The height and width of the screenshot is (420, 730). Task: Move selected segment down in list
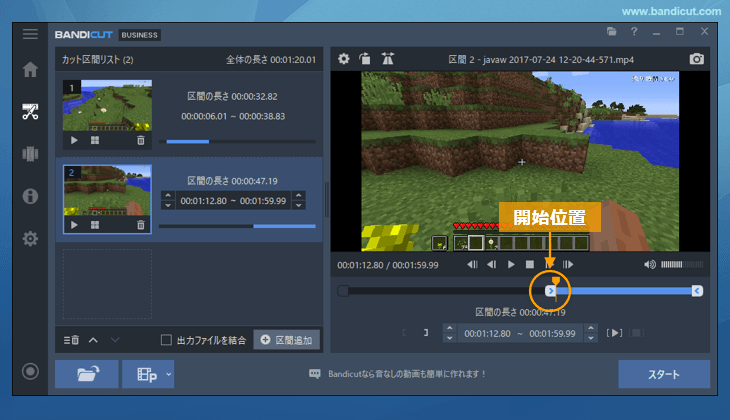click(x=115, y=340)
